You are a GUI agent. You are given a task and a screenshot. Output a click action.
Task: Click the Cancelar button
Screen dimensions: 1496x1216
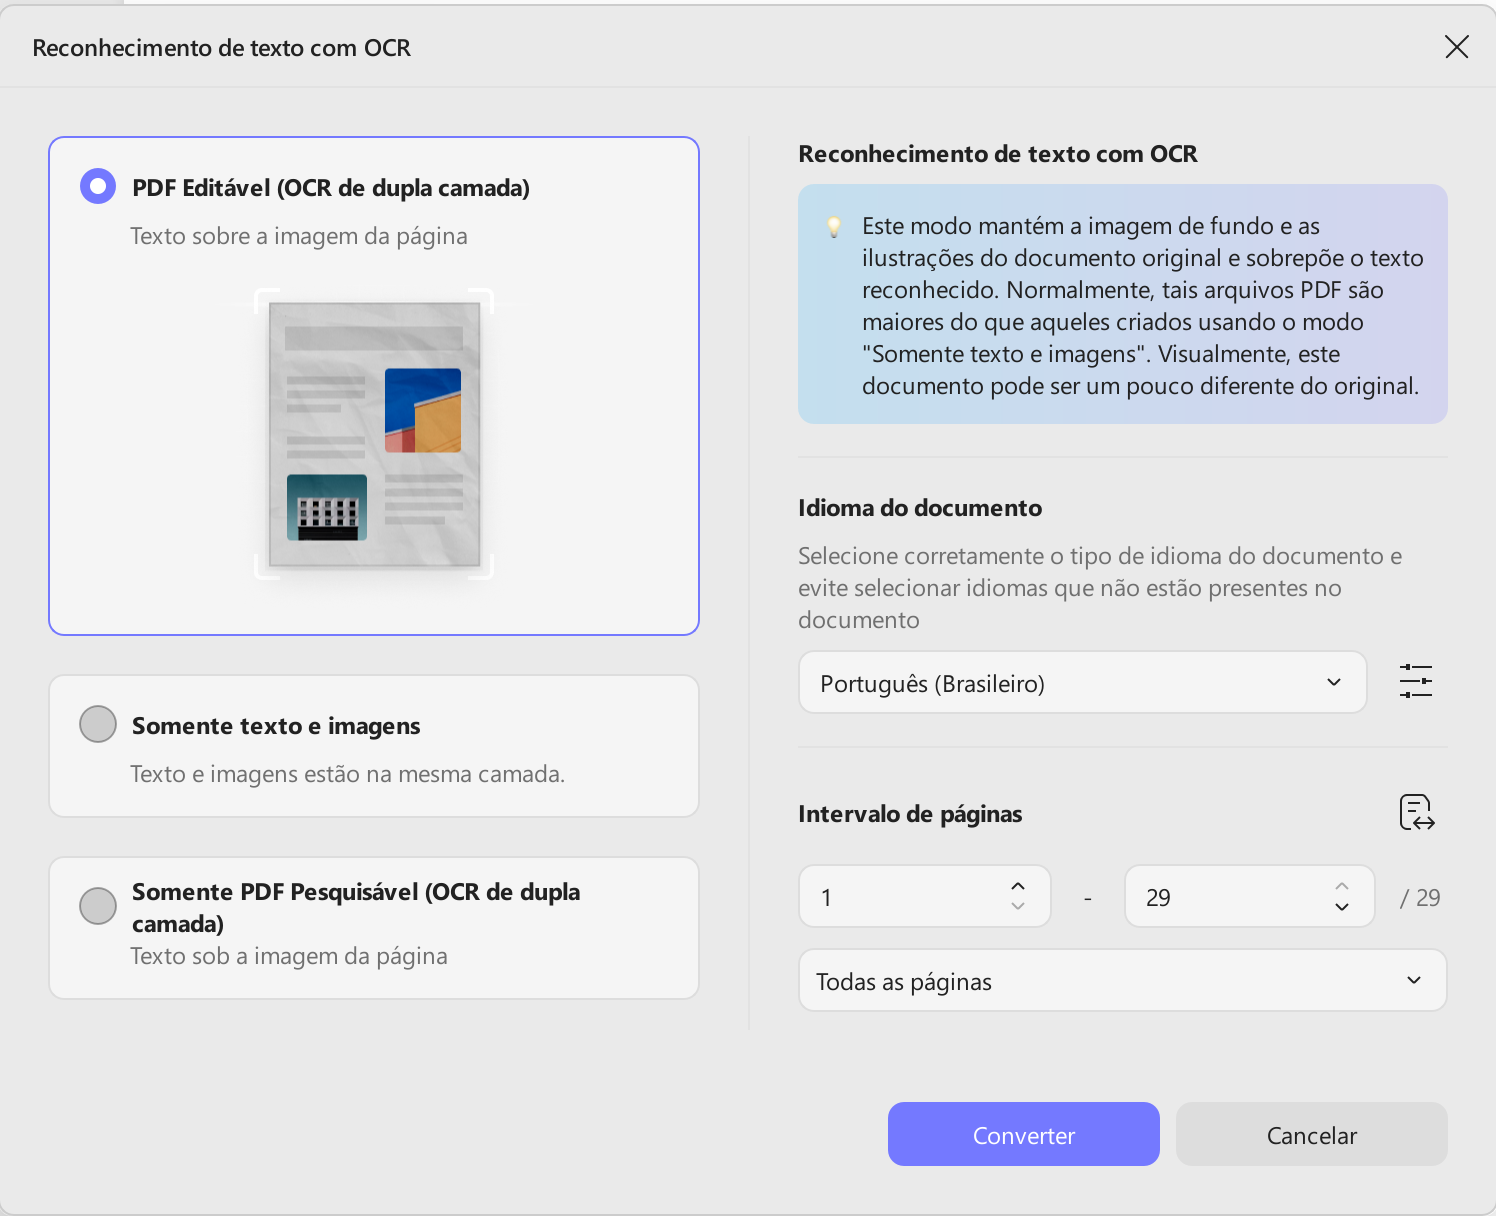coord(1312,1134)
